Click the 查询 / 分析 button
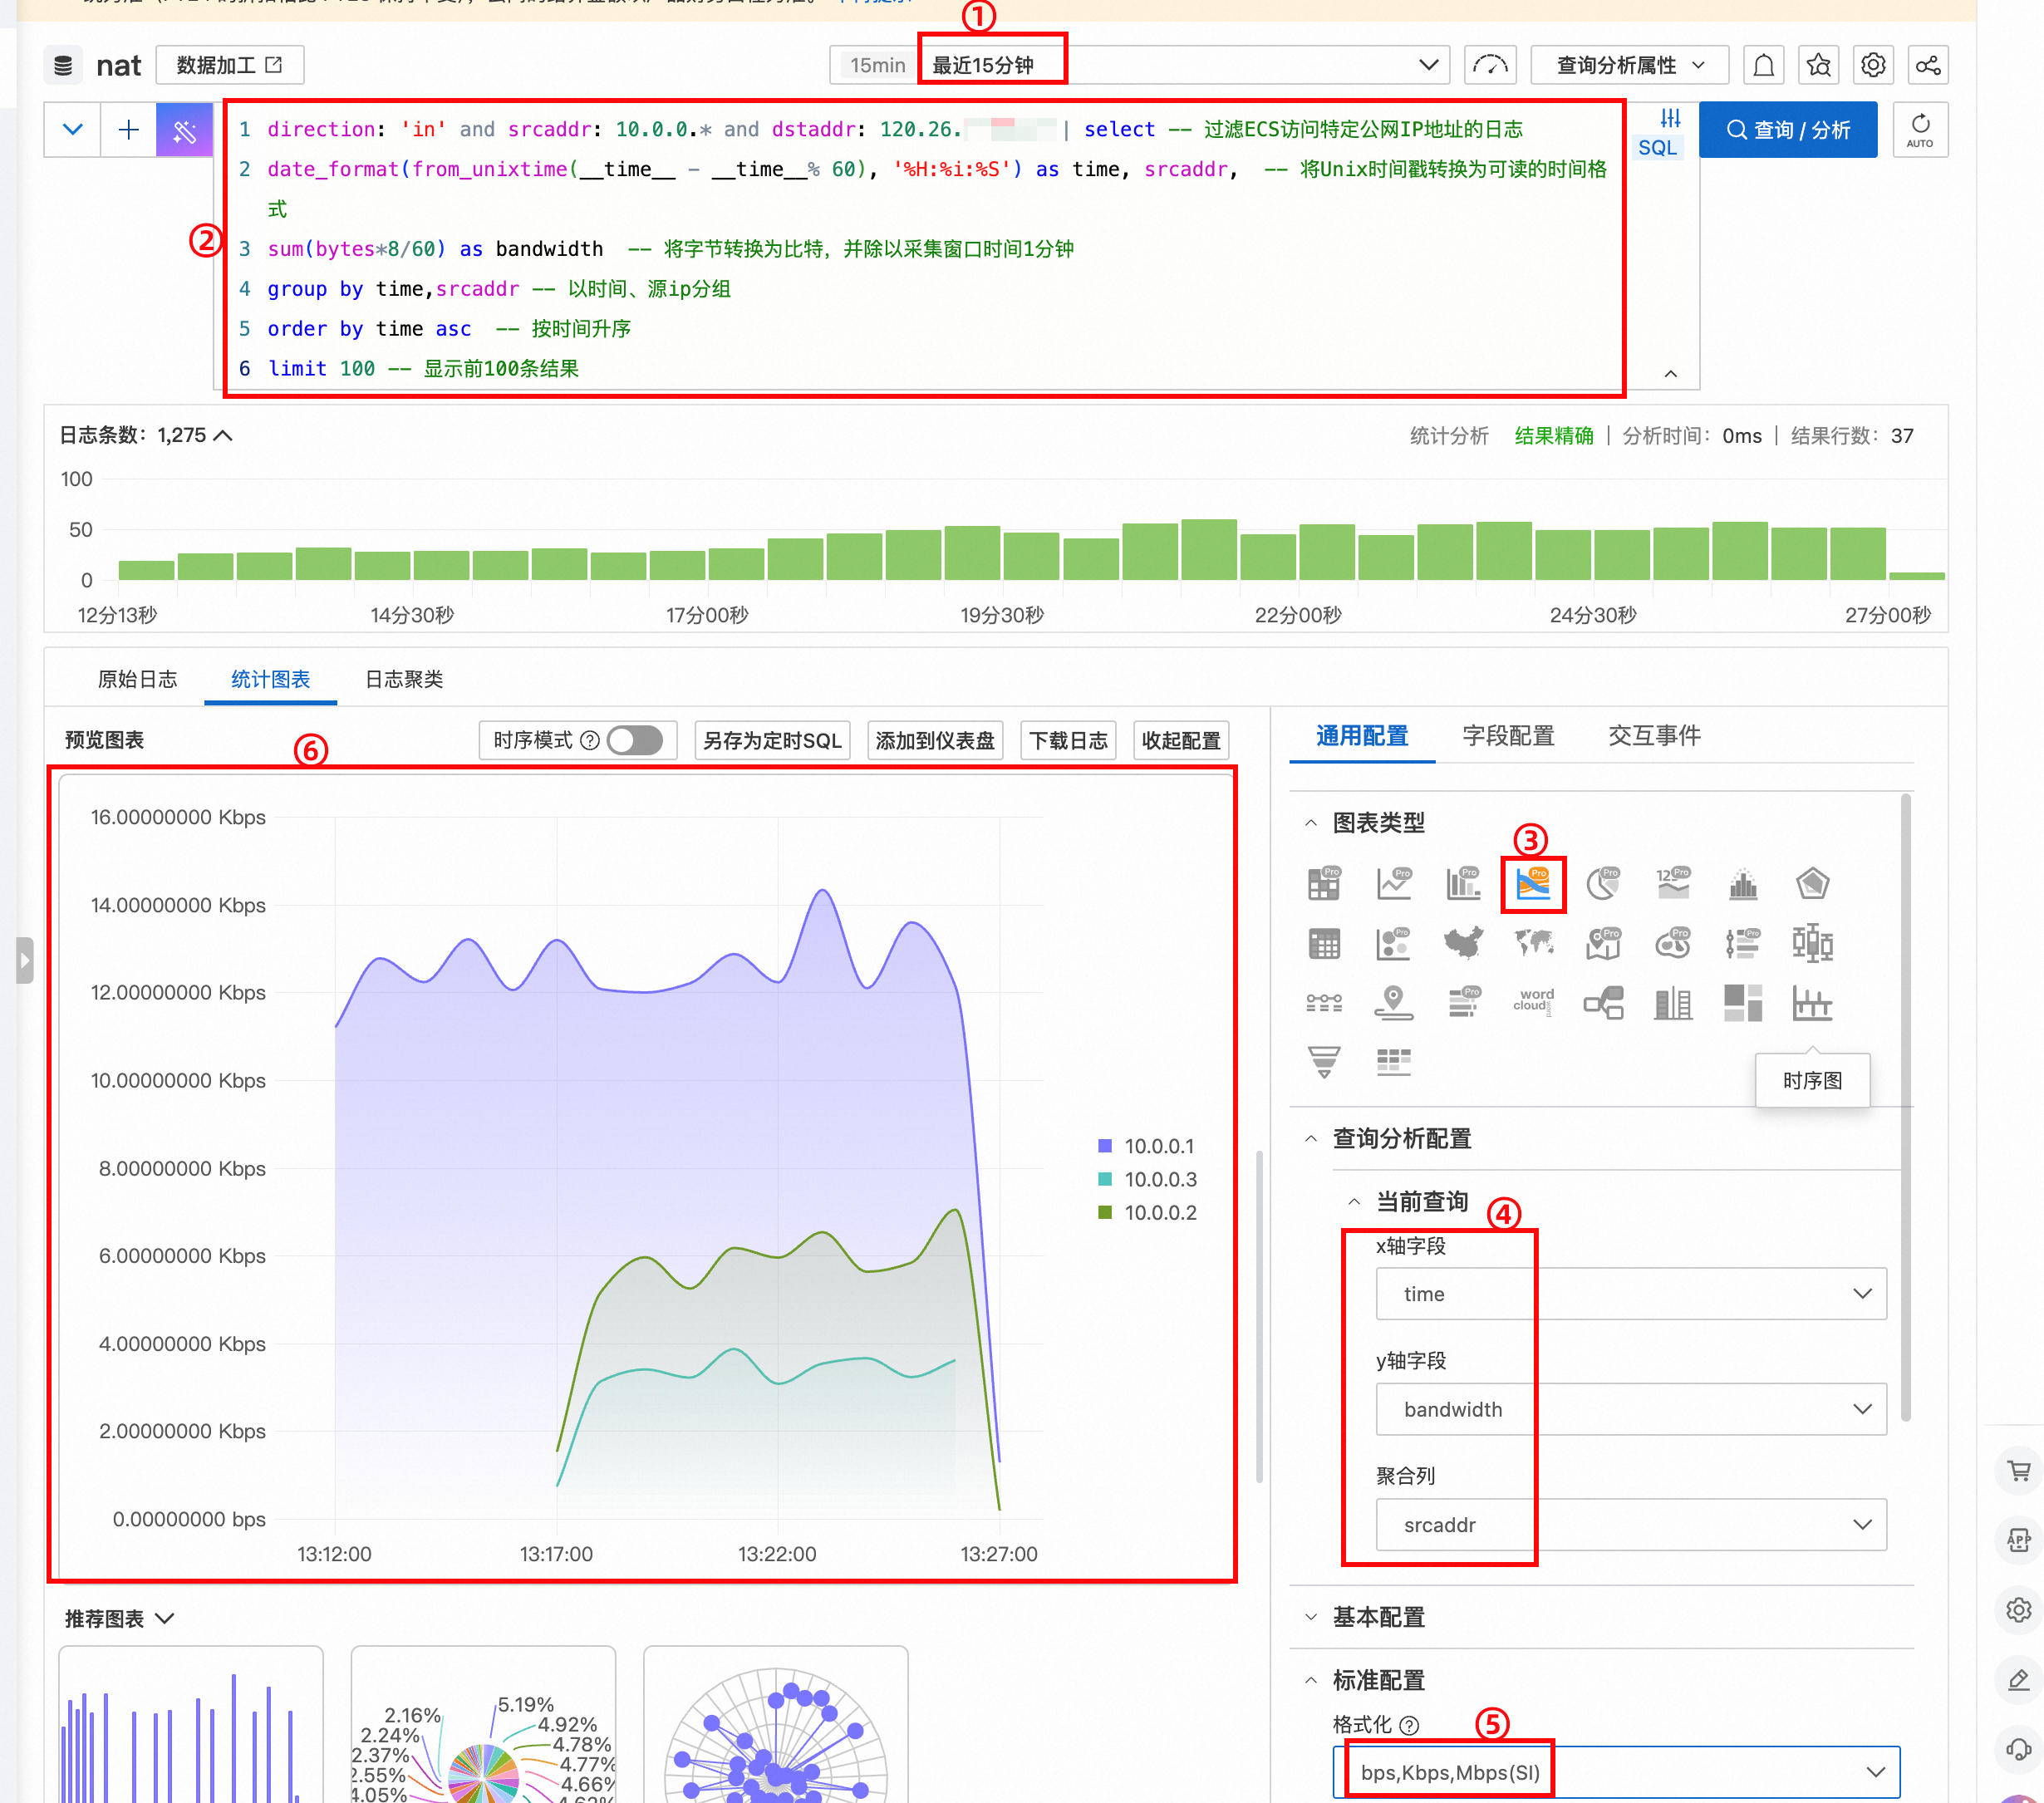Viewport: 2044px width, 1803px height. point(1788,130)
